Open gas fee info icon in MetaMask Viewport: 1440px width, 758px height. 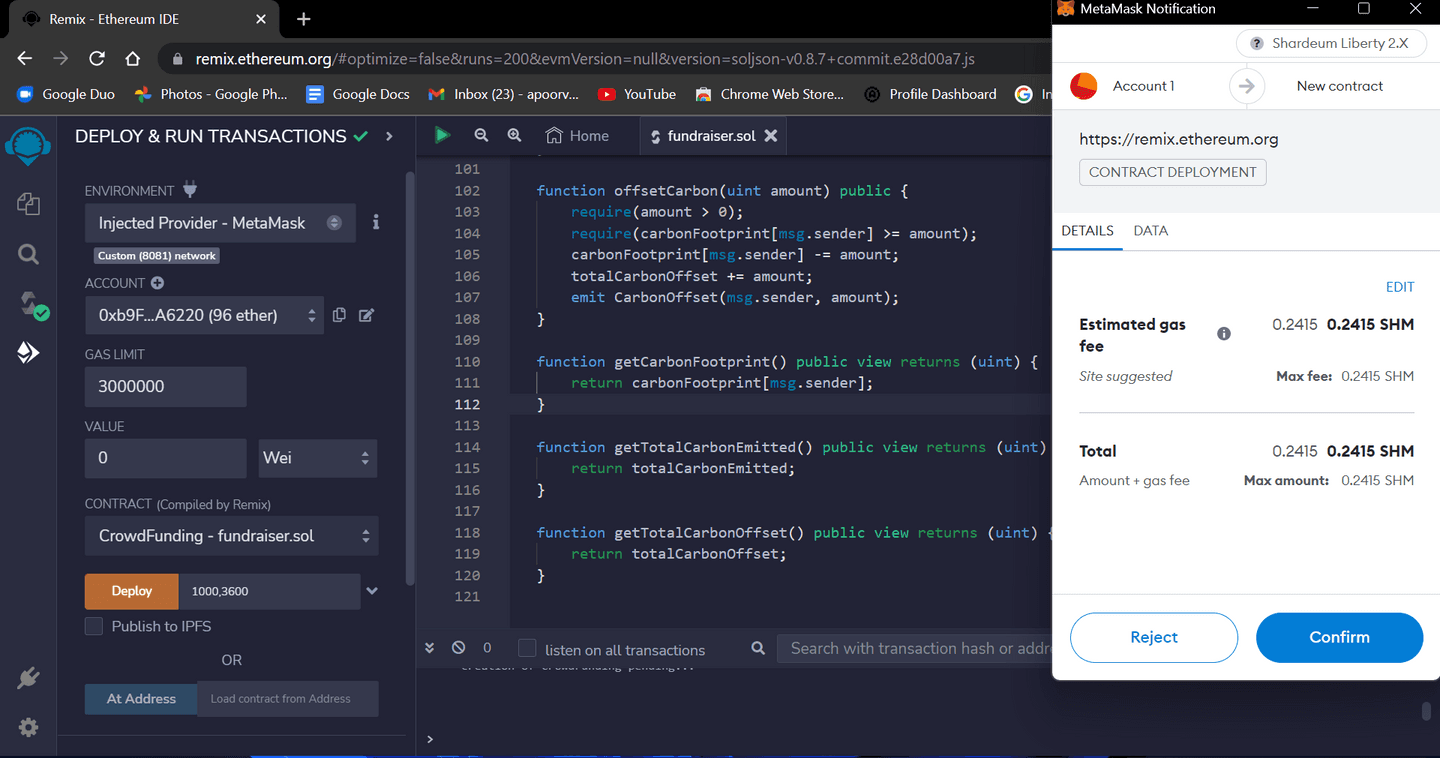1224,334
